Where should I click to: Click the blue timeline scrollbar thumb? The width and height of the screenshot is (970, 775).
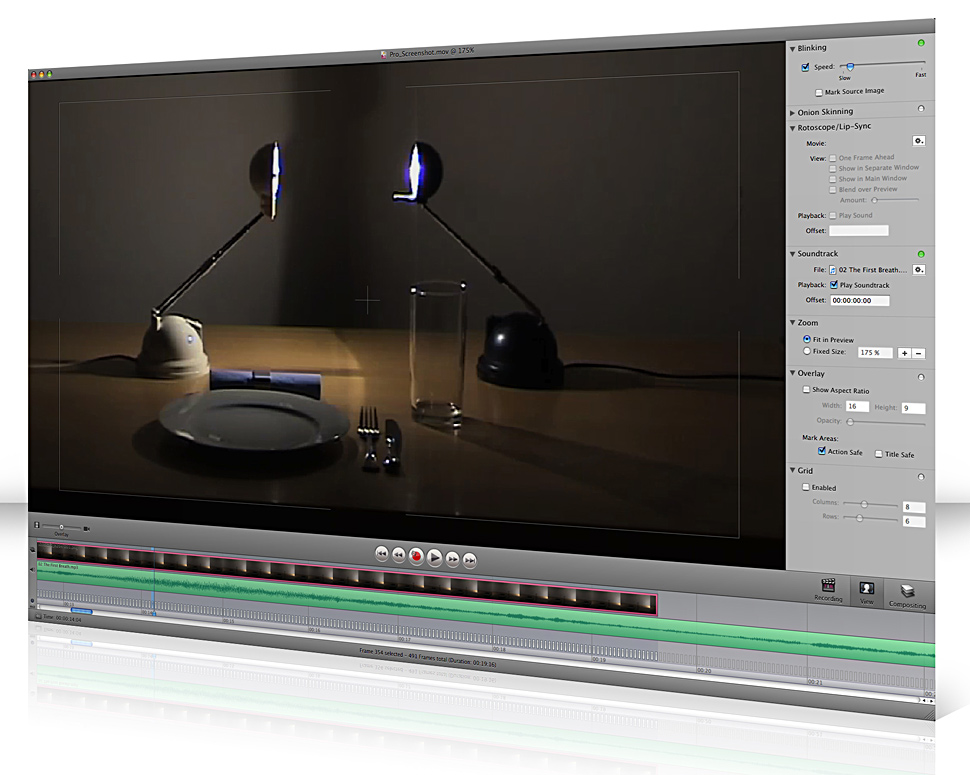click(x=82, y=611)
